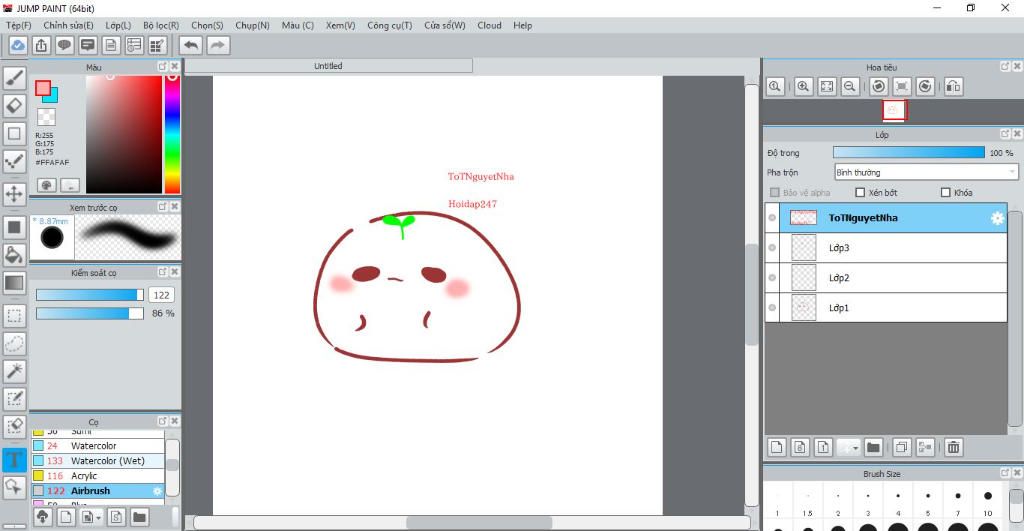Select the Lớp3 layer
1024x531 pixels.
point(886,248)
